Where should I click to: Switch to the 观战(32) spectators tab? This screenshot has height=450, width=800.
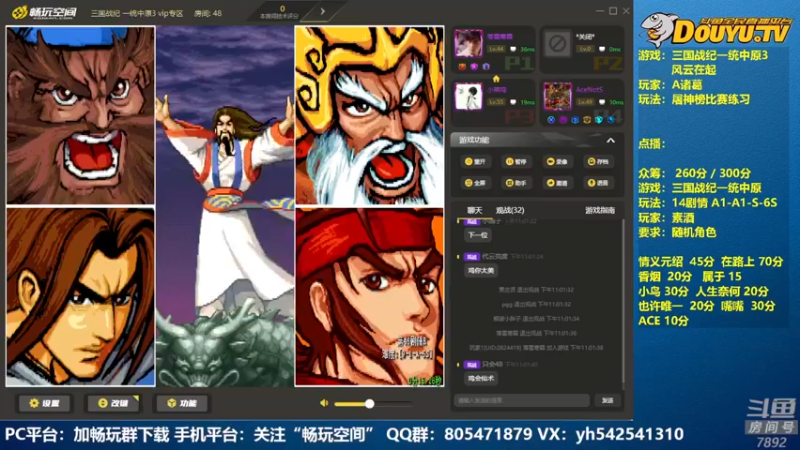[510, 210]
